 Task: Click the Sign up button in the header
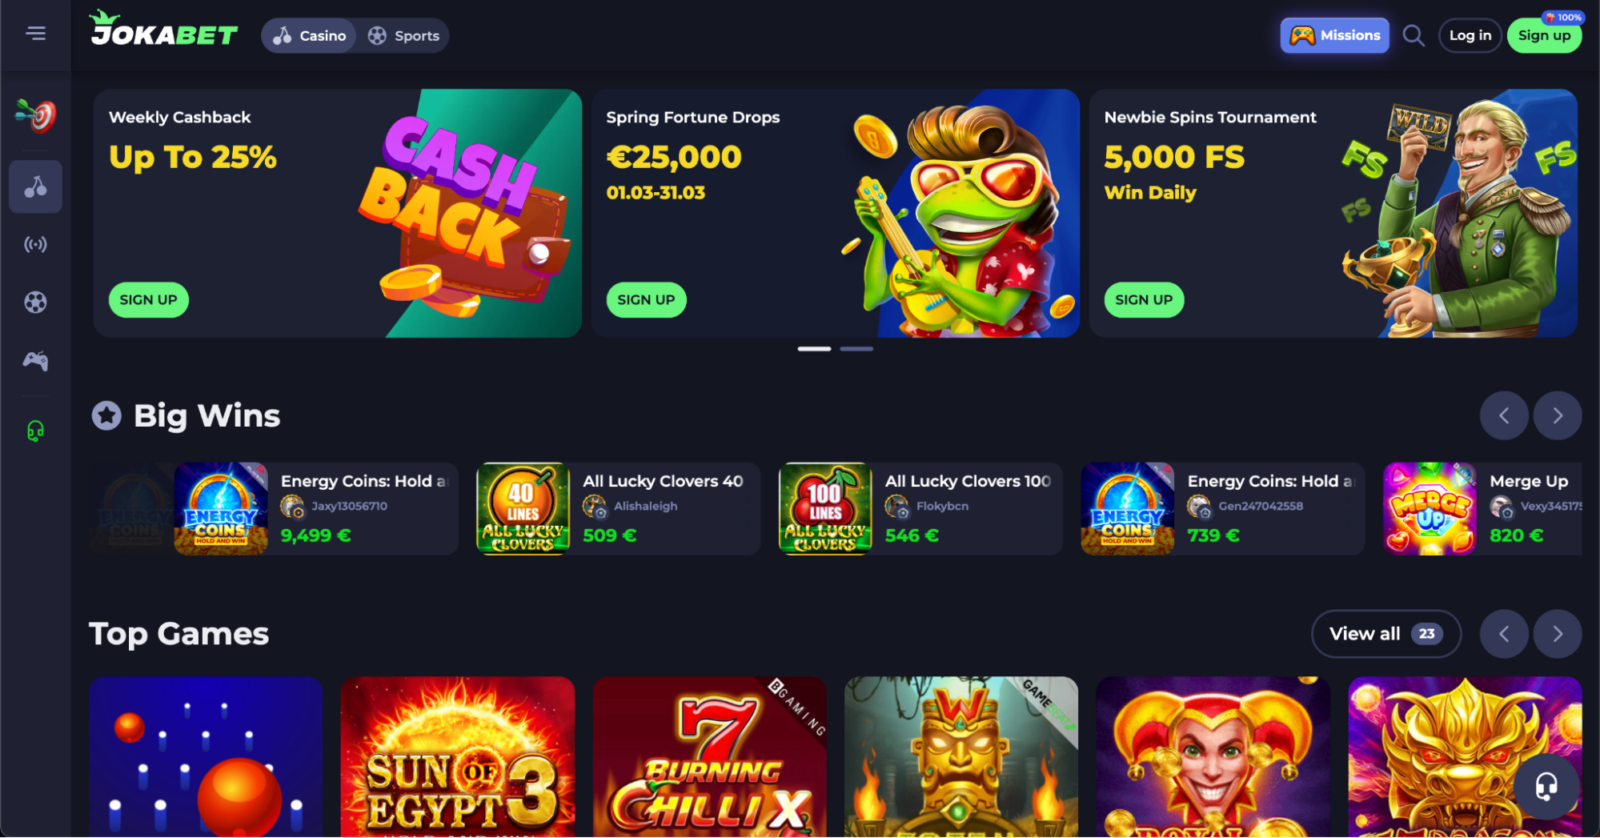click(1544, 36)
